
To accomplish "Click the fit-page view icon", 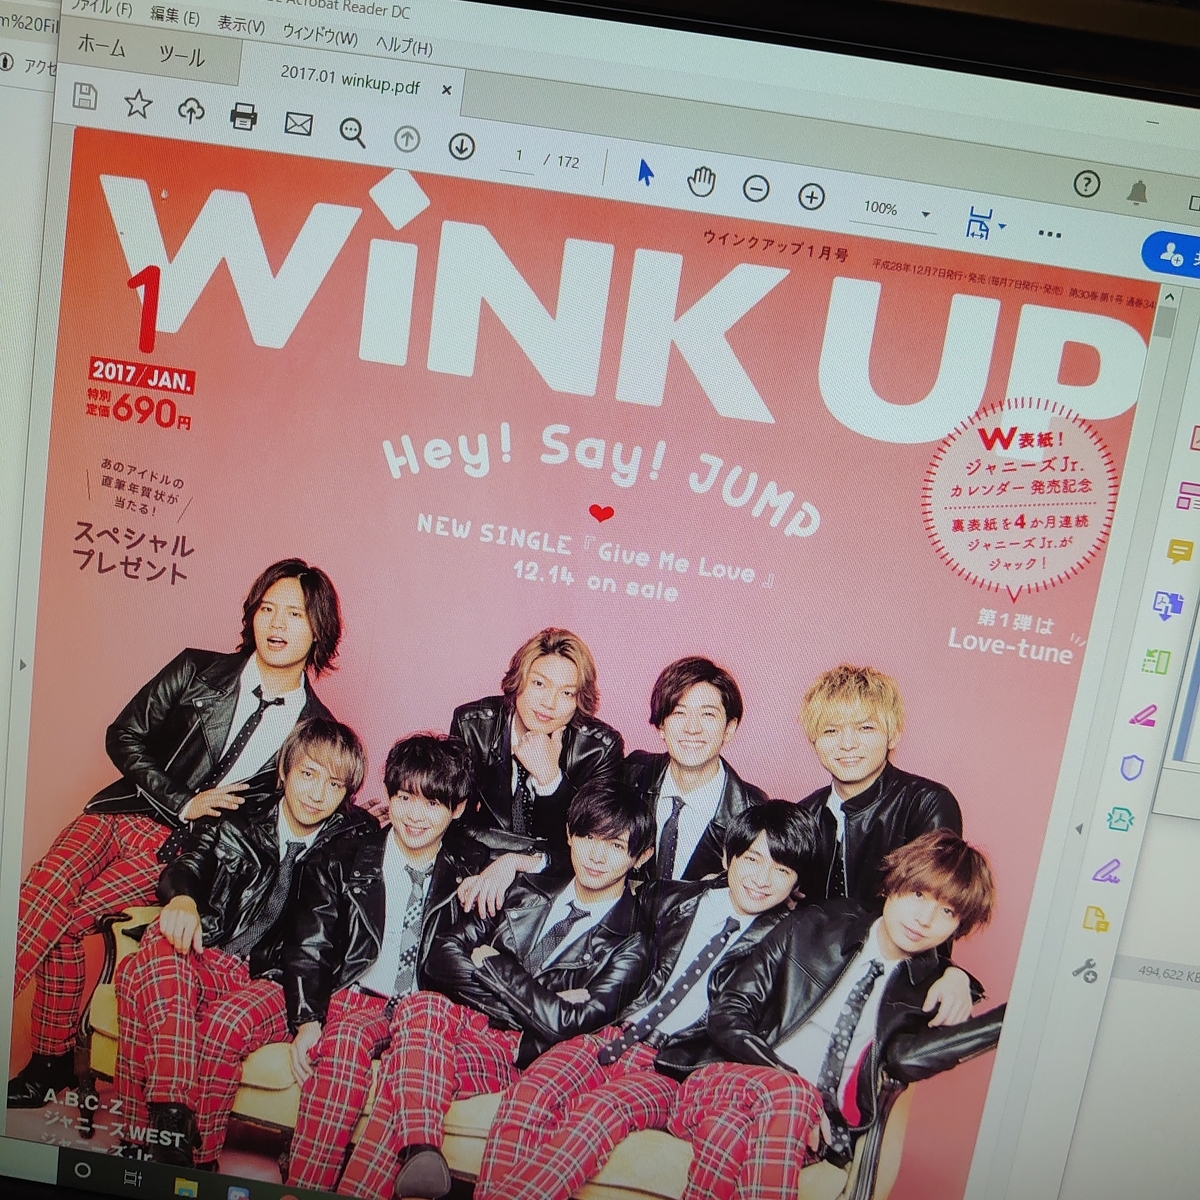I will pyautogui.click(x=978, y=223).
